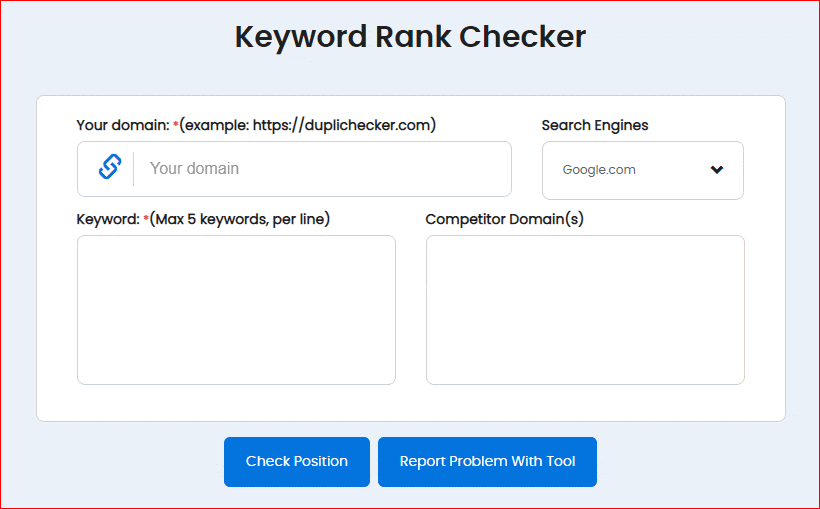Image resolution: width=820 pixels, height=509 pixels.
Task: Click Report Problem With Tool button
Action: click(487, 462)
